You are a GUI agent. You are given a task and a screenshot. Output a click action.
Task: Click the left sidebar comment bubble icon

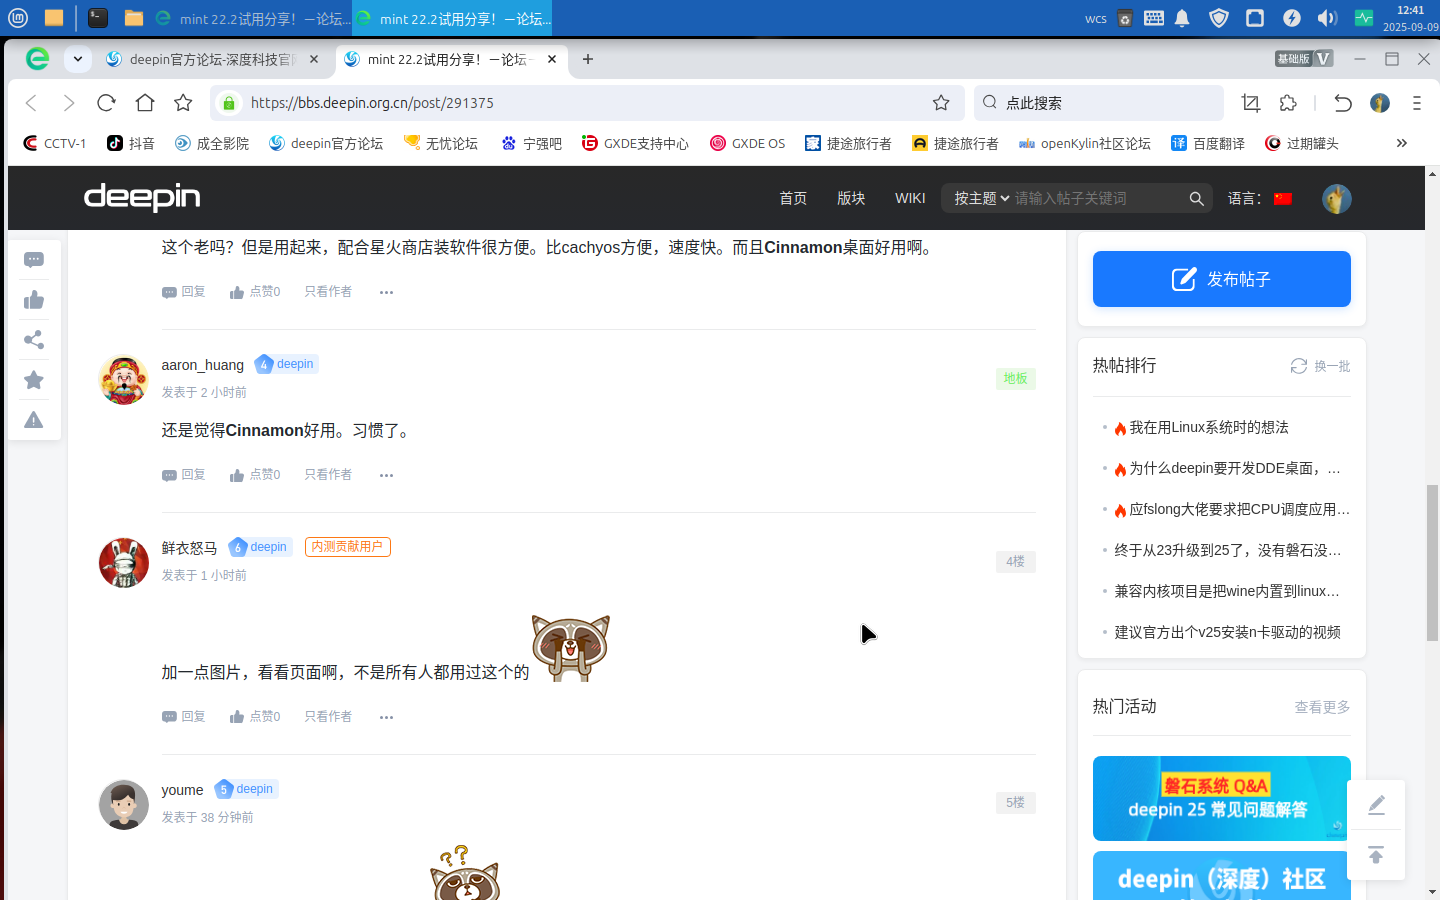click(34, 260)
